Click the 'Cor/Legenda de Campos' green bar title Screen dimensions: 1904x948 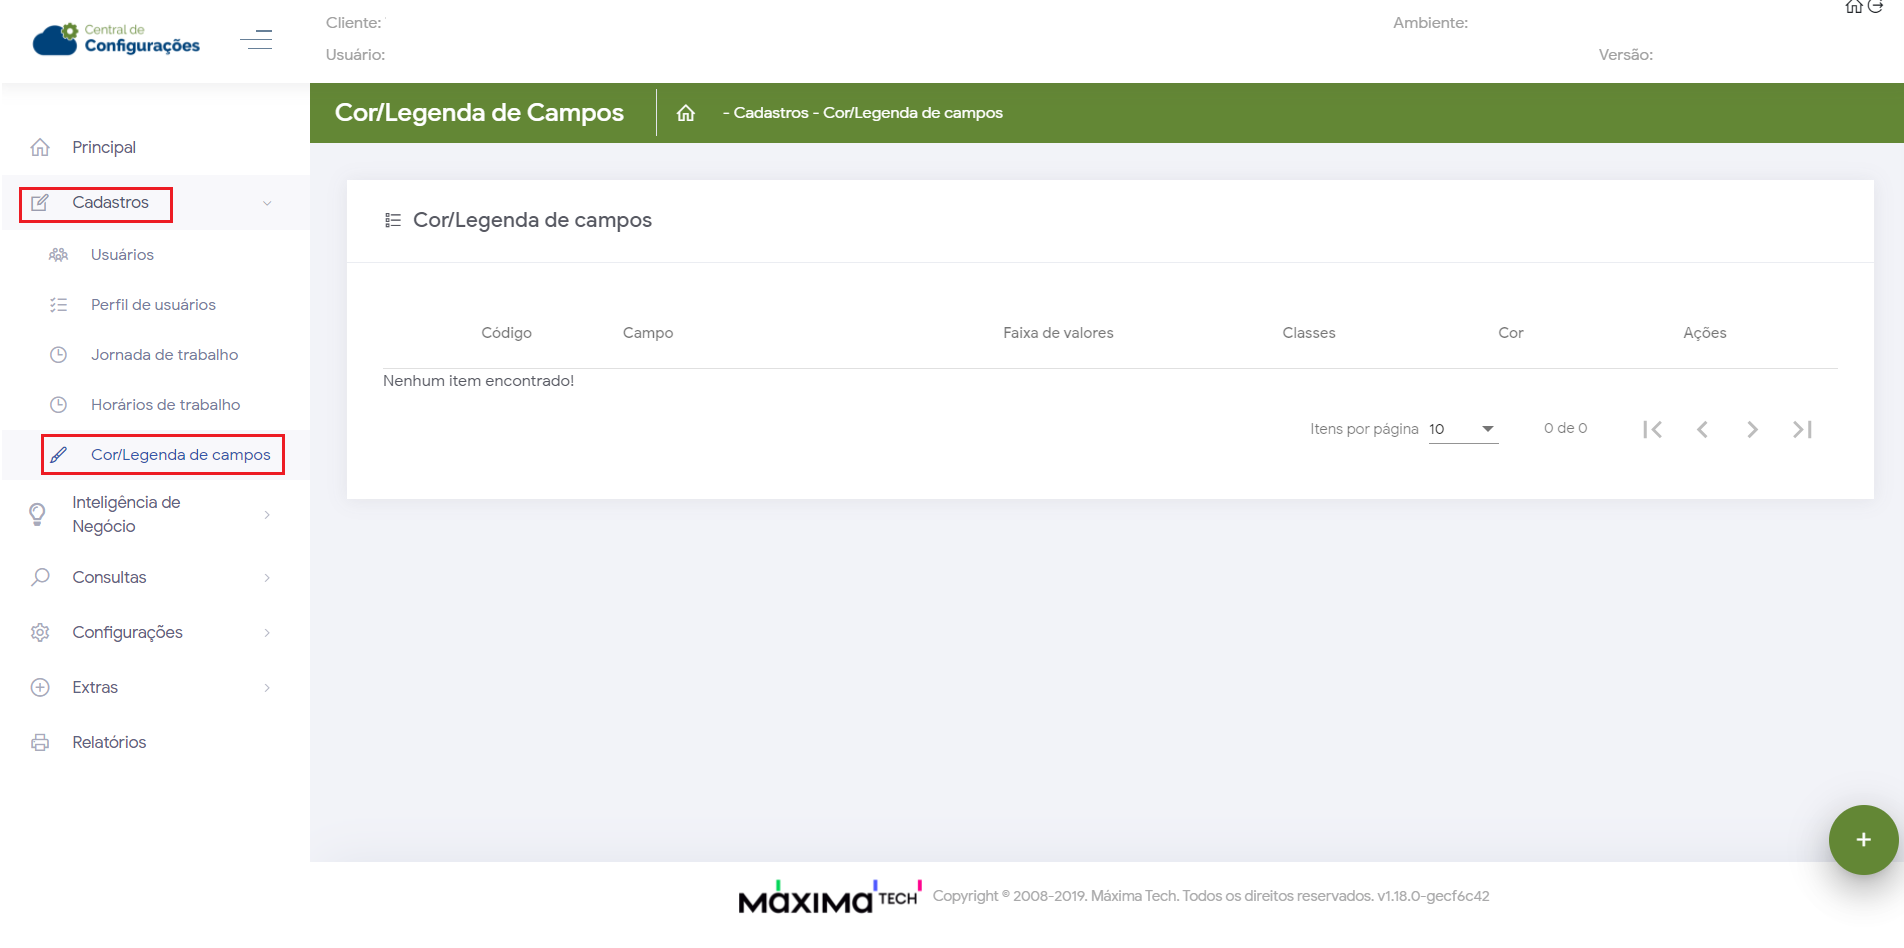tap(479, 113)
